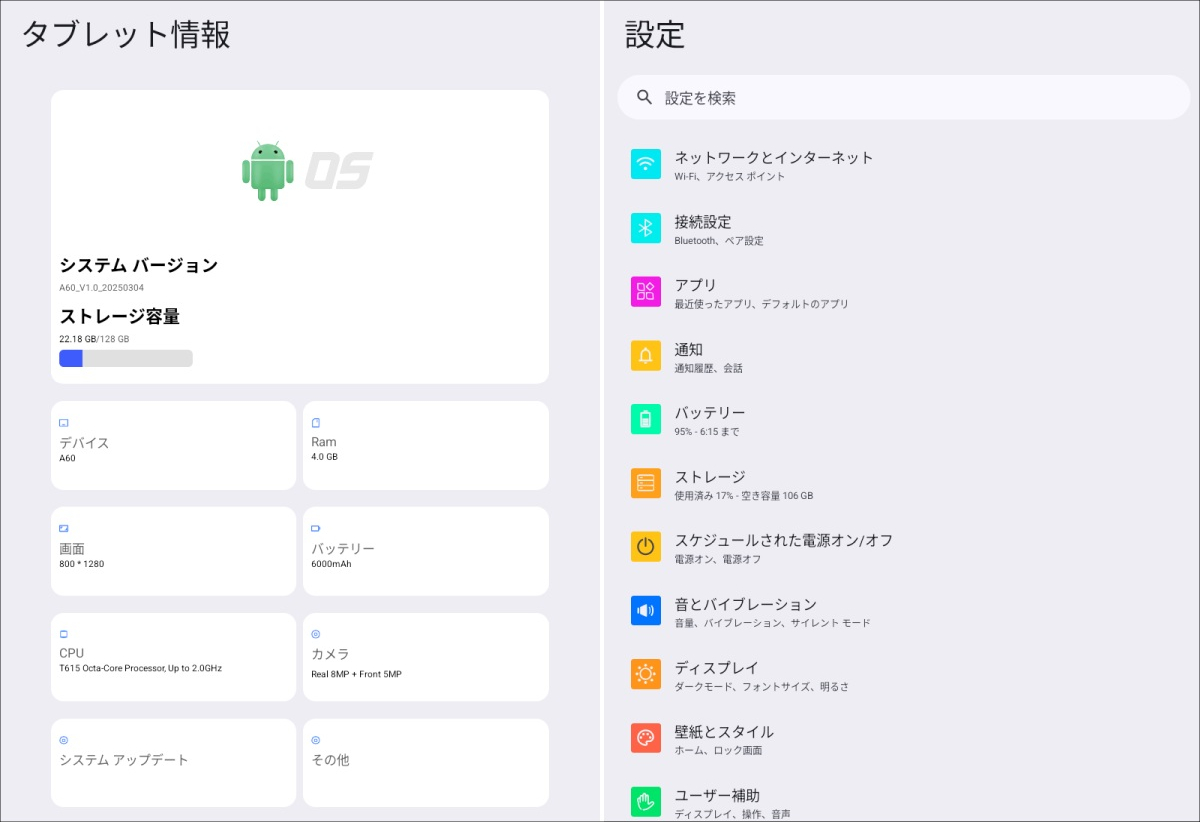Open app settings via the アプリ icon
This screenshot has width=1200, height=822.
tap(645, 291)
